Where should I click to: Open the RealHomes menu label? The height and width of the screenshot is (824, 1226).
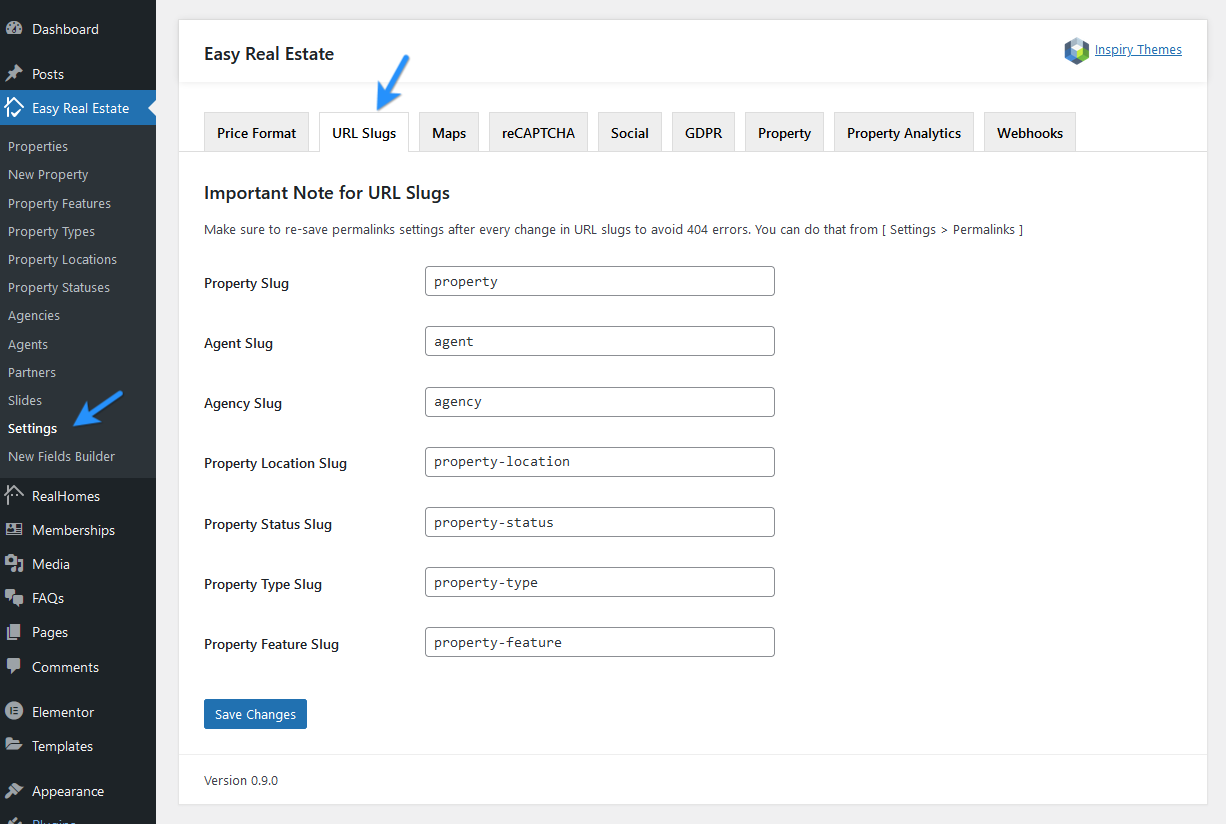coord(66,496)
